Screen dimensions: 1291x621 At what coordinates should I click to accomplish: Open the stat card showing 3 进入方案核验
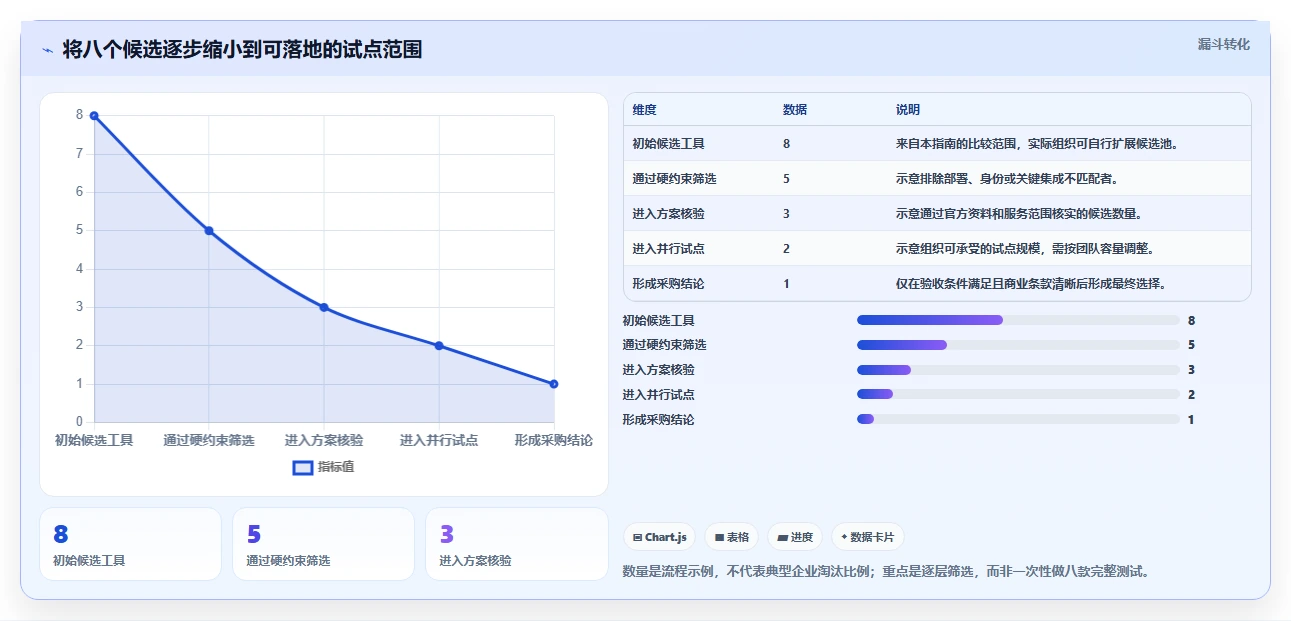(516, 544)
